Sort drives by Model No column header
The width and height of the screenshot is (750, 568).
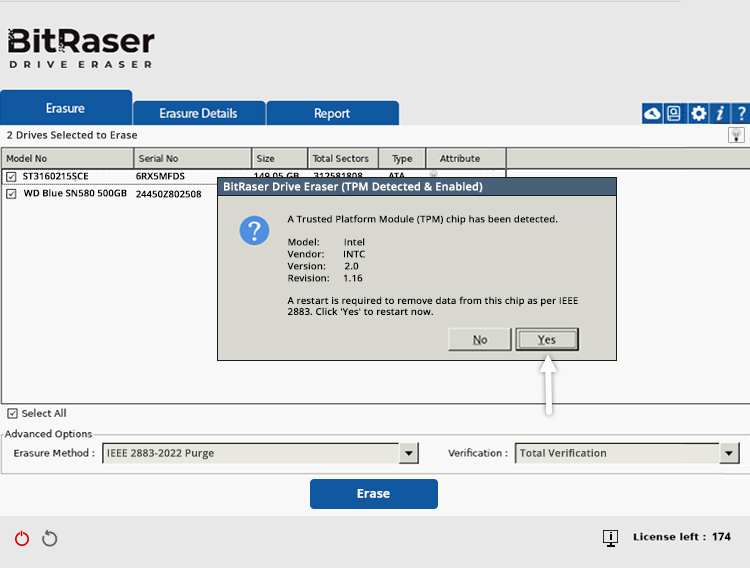coord(67,158)
